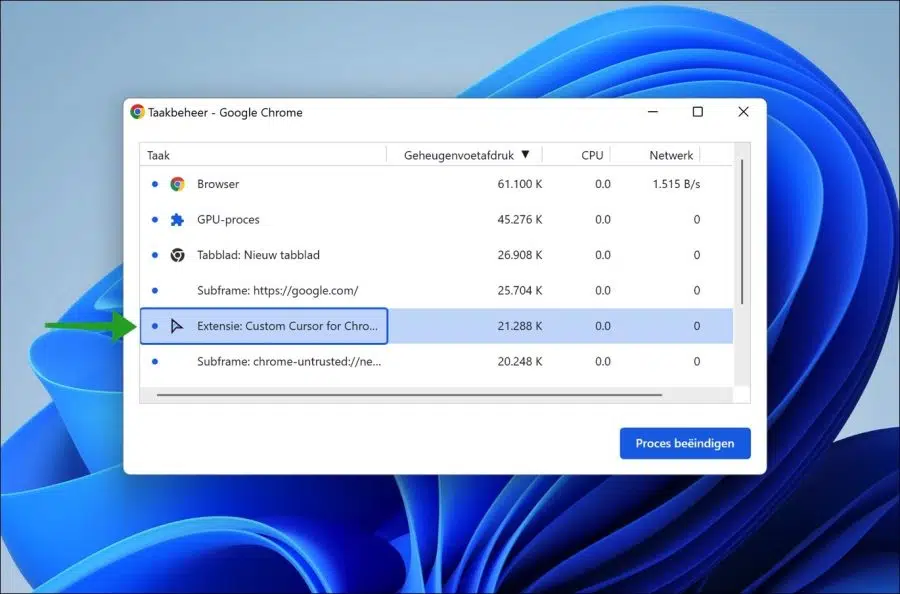Click the sort arrow next to Geheugenvoetafdruk
The width and height of the screenshot is (900, 594).
click(525, 154)
